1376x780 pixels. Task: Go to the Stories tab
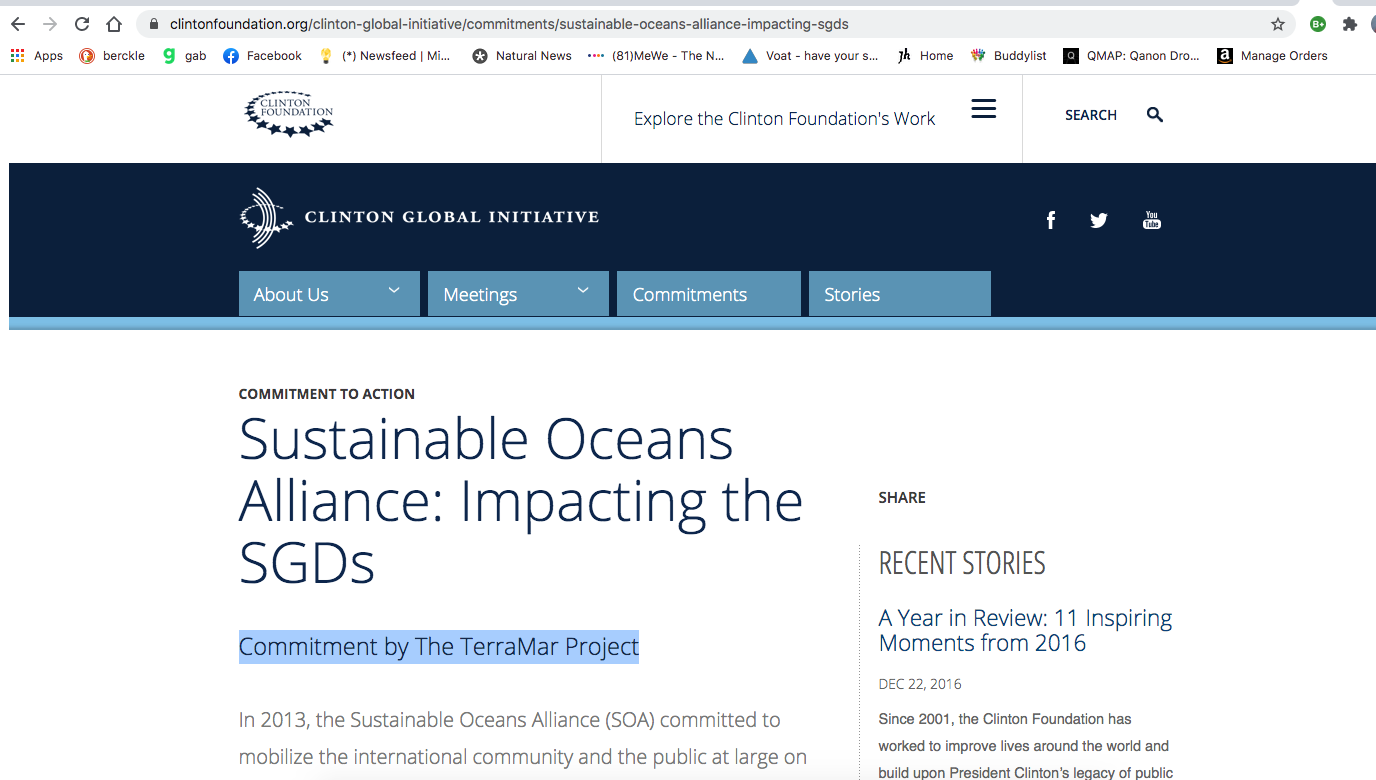pyautogui.click(x=900, y=294)
